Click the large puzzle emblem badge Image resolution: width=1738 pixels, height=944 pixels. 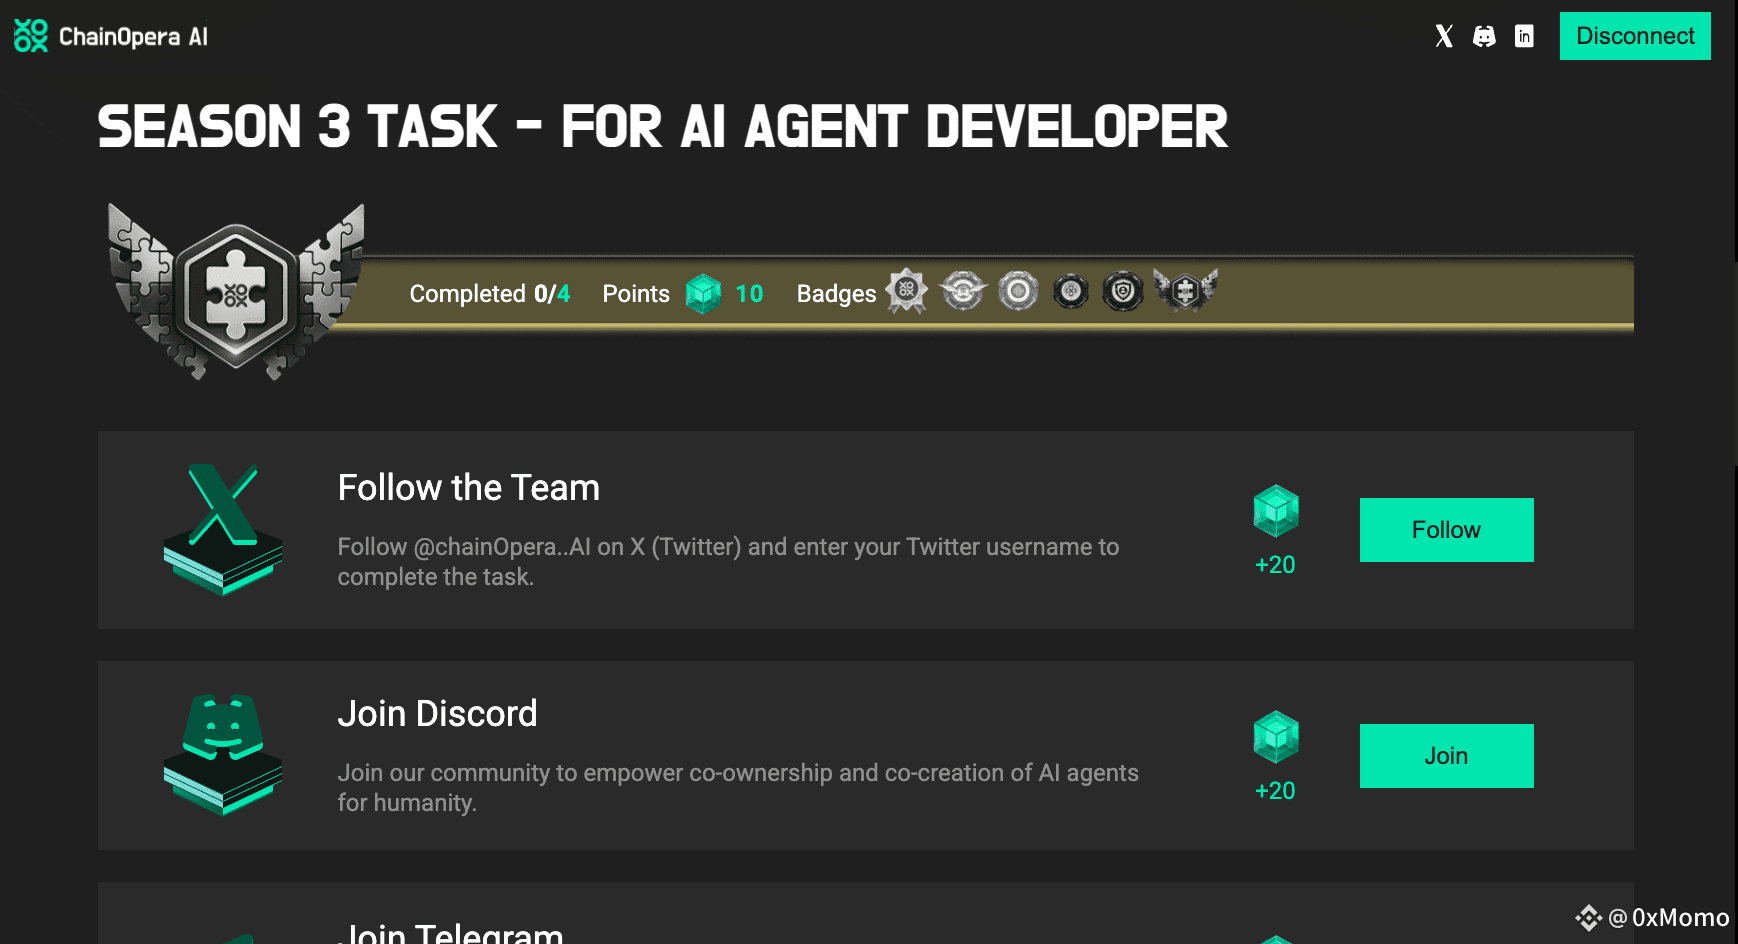tap(236, 293)
